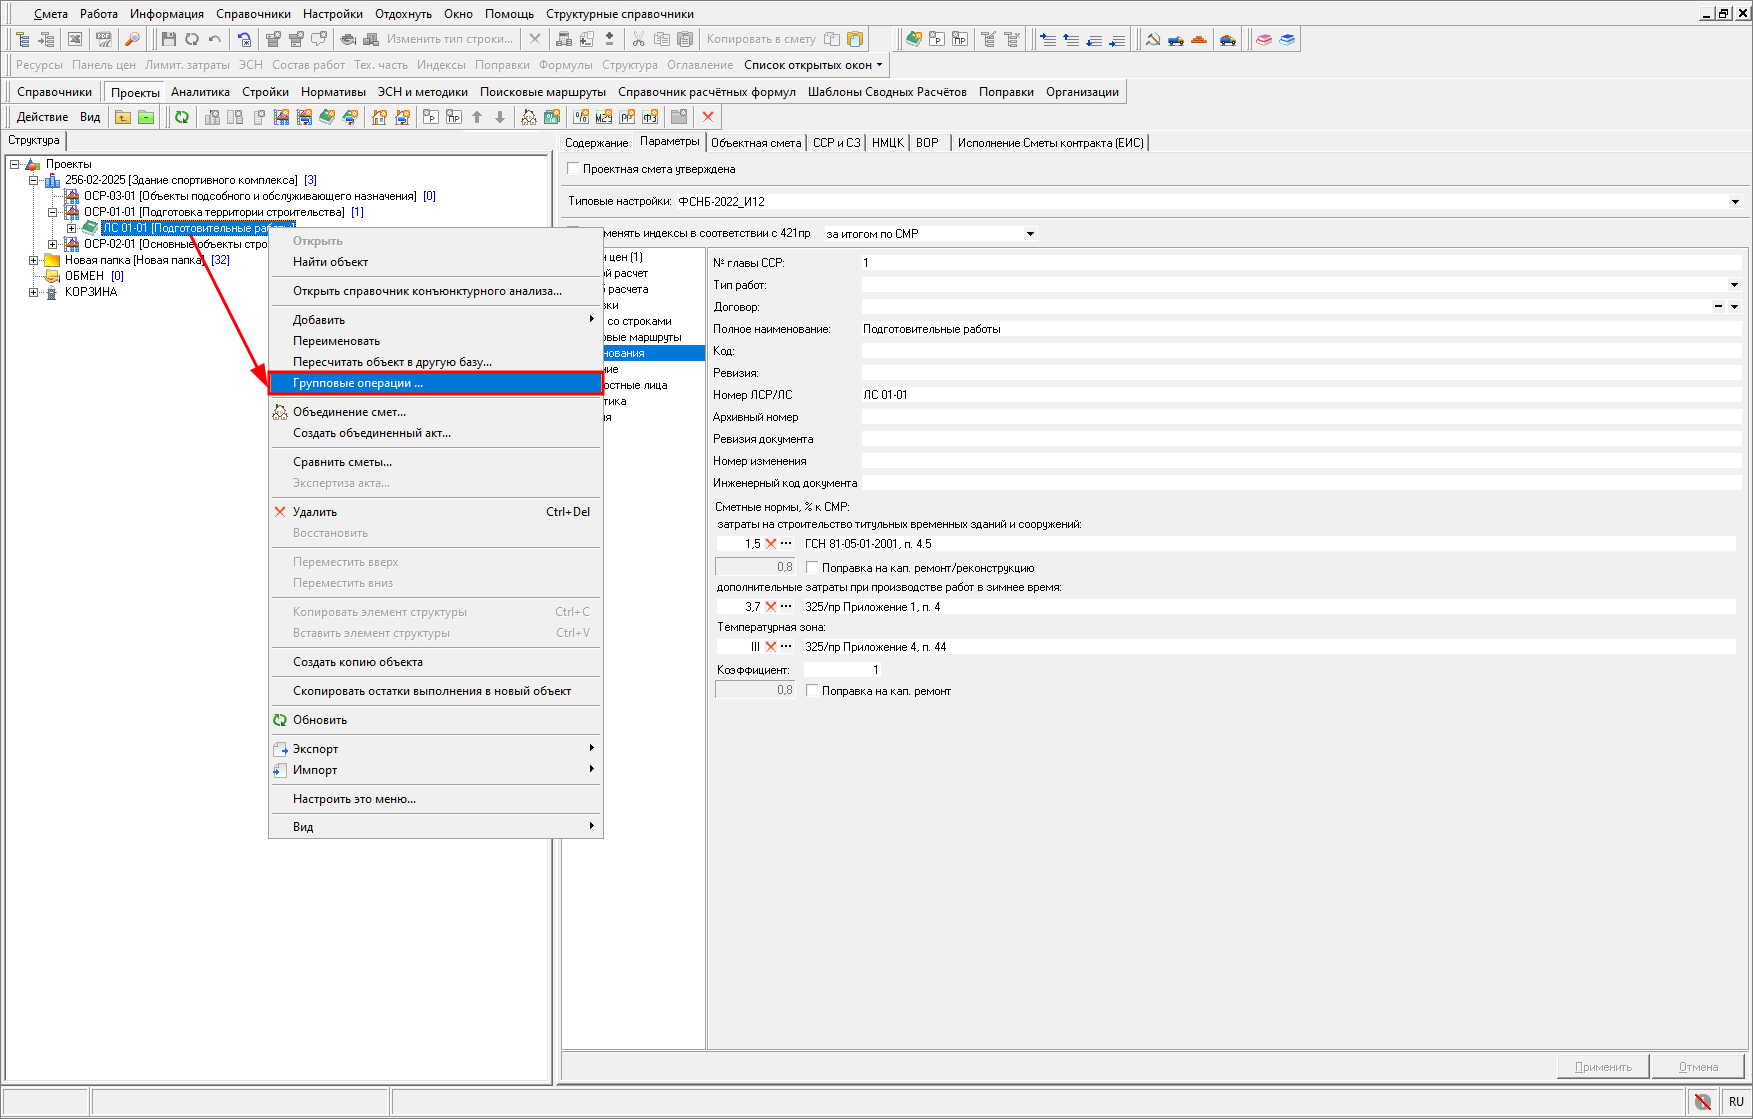Viewport: 1753px width, 1119px height.
Task: Expand the КОРЗИНА tree node
Action: (x=34, y=292)
